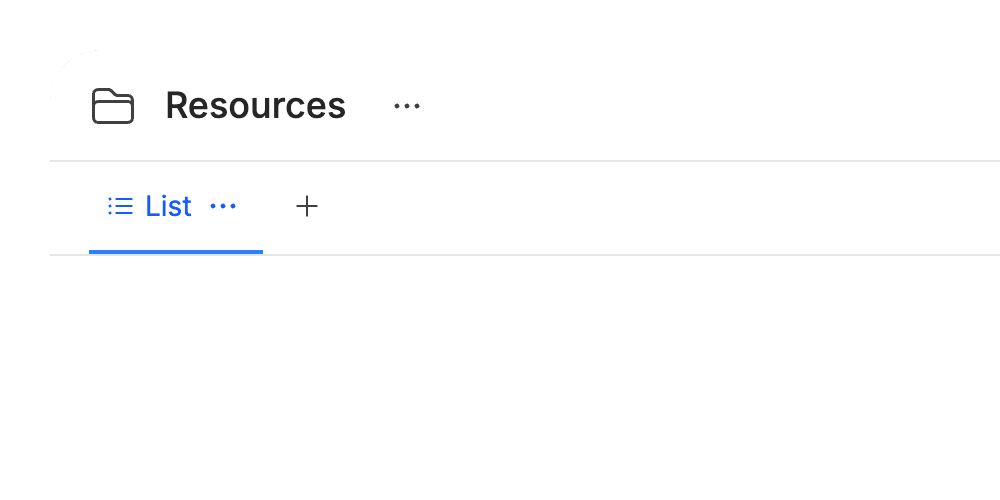Click the Resources heading text
Image resolution: width=1000 pixels, height=500 pixels.
(x=255, y=106)
